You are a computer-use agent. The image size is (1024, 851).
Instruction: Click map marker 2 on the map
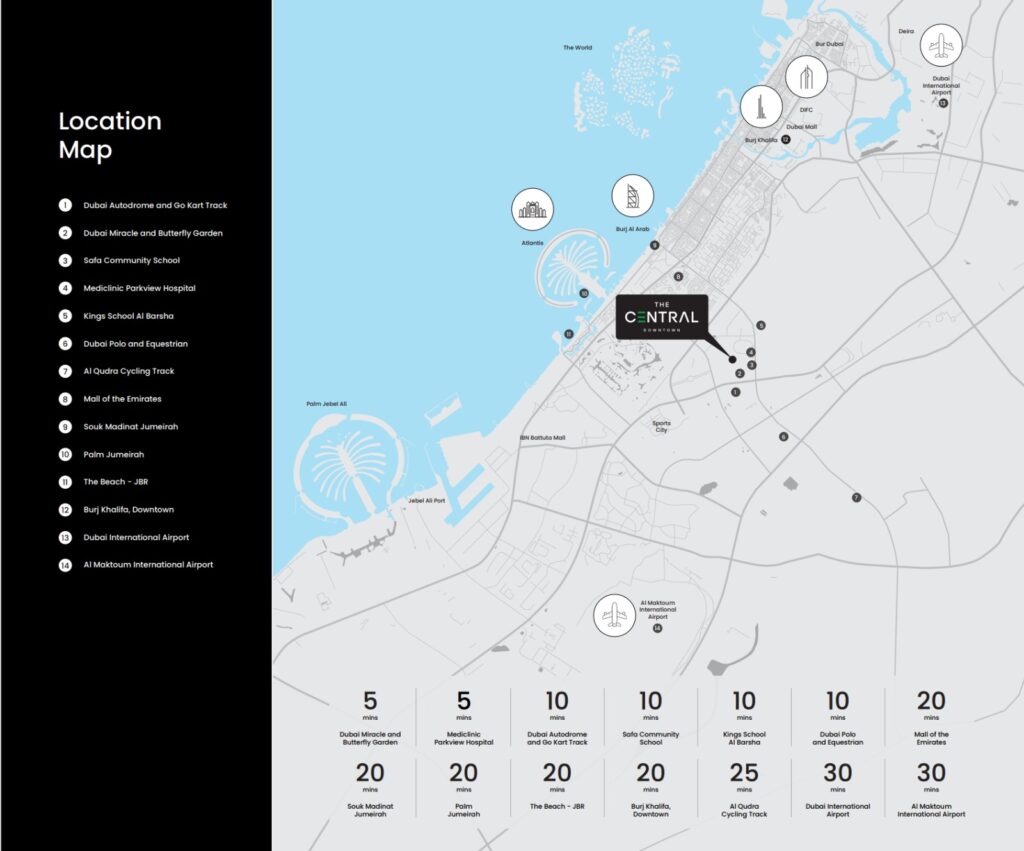click(x=740, y=374)
